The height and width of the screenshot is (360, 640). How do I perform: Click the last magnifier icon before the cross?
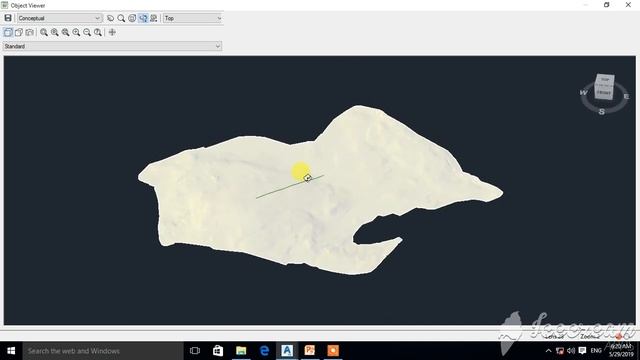click(x=98, y=32)
